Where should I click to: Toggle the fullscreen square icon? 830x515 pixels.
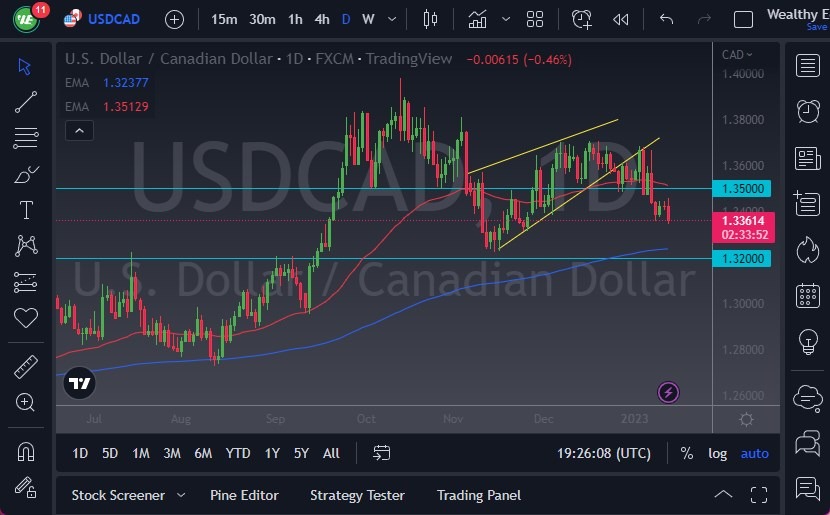743,20
